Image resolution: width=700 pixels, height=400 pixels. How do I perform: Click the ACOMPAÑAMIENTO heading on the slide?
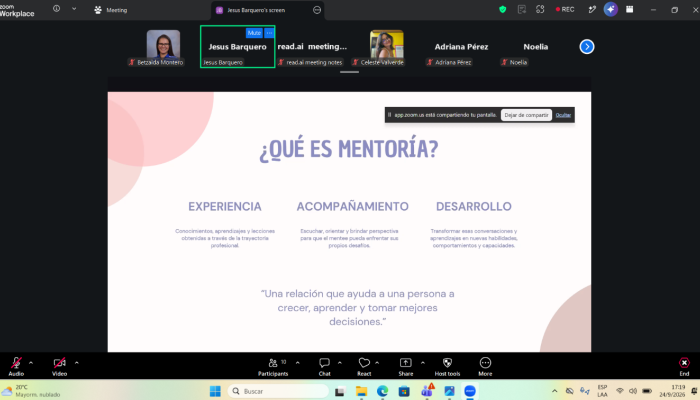[353, 206]
